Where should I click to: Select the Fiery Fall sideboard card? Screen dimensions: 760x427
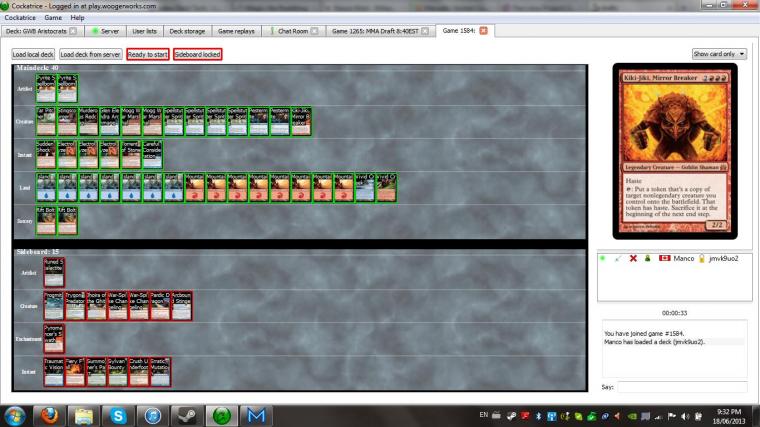pyautogui.click(x=75, y=372)
